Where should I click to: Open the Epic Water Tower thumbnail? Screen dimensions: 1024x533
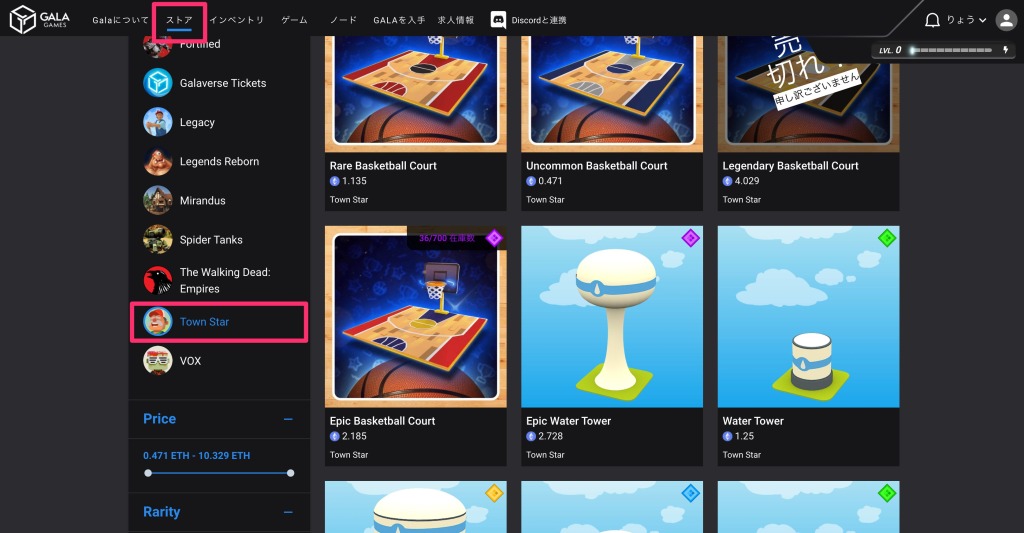coord(612,317)
